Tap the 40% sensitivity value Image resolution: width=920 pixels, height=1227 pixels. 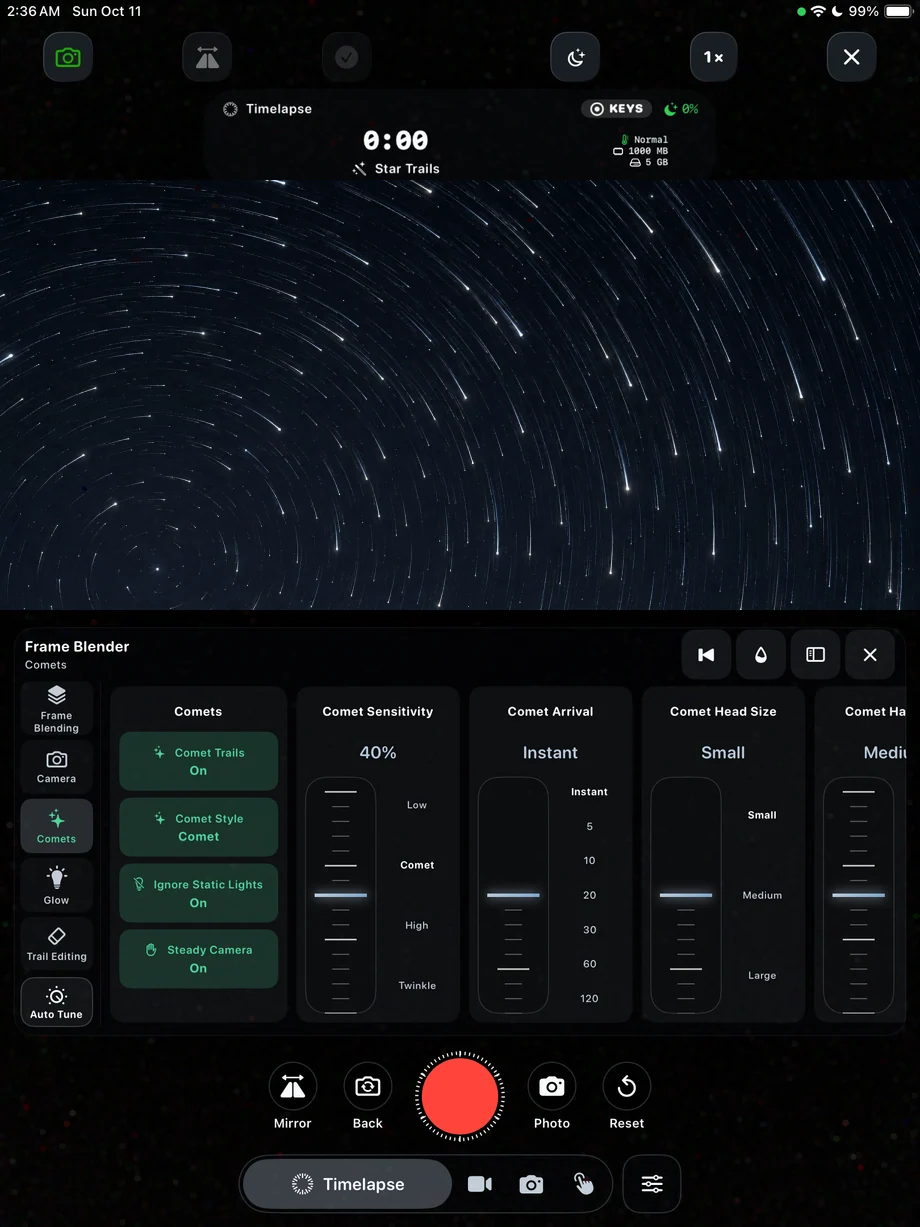pos(378,753)
